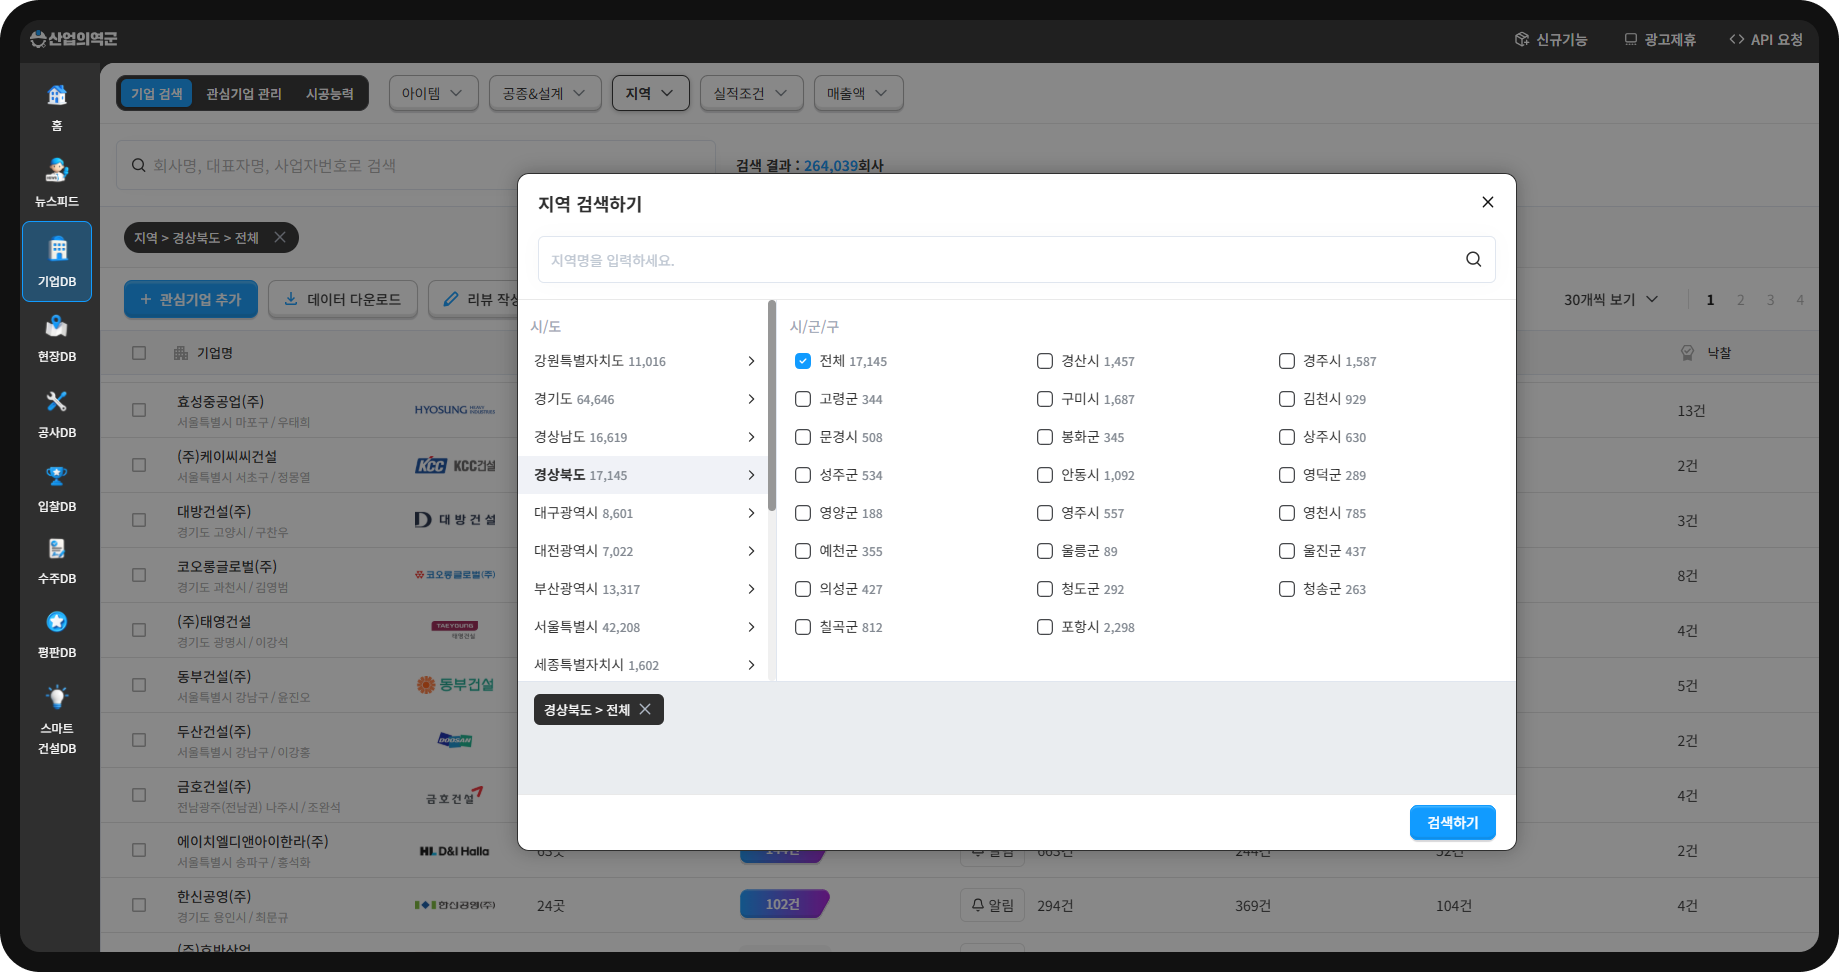Open 광고제휴 in top bar
The width and height of the screenshot is (1839, 972).
point(1660,39)
